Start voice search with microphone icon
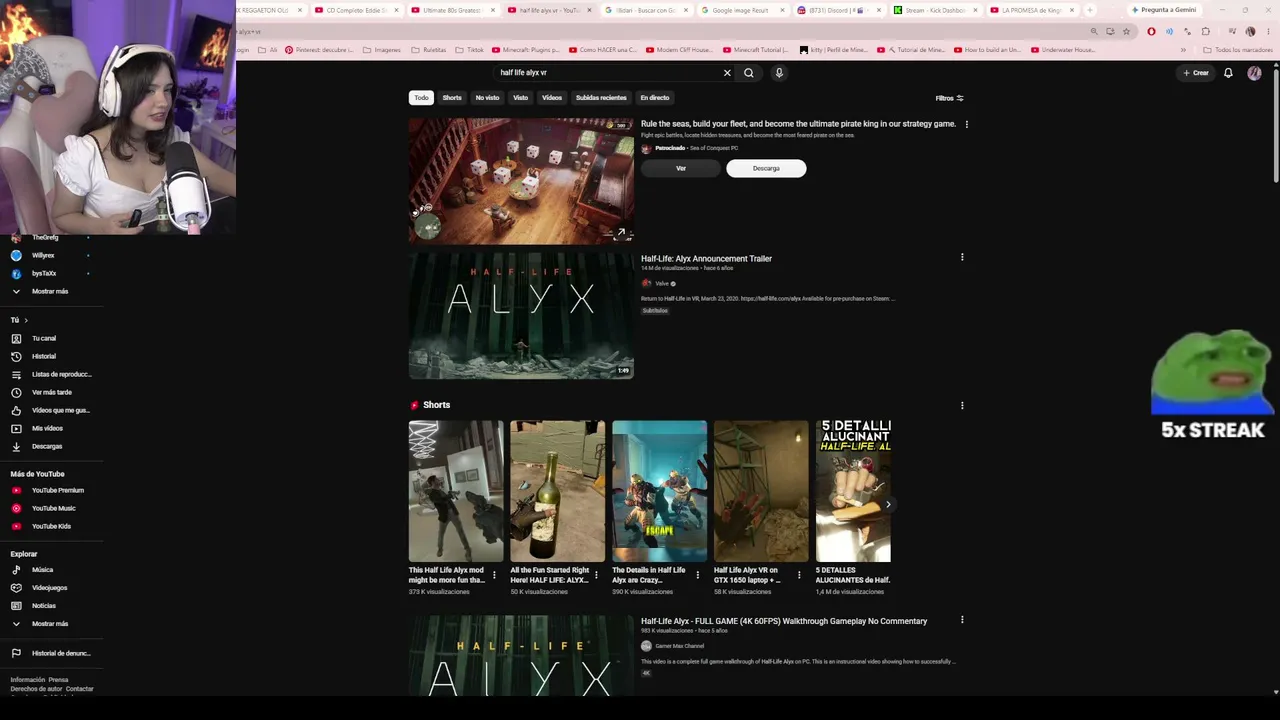 tap(779, 73)
